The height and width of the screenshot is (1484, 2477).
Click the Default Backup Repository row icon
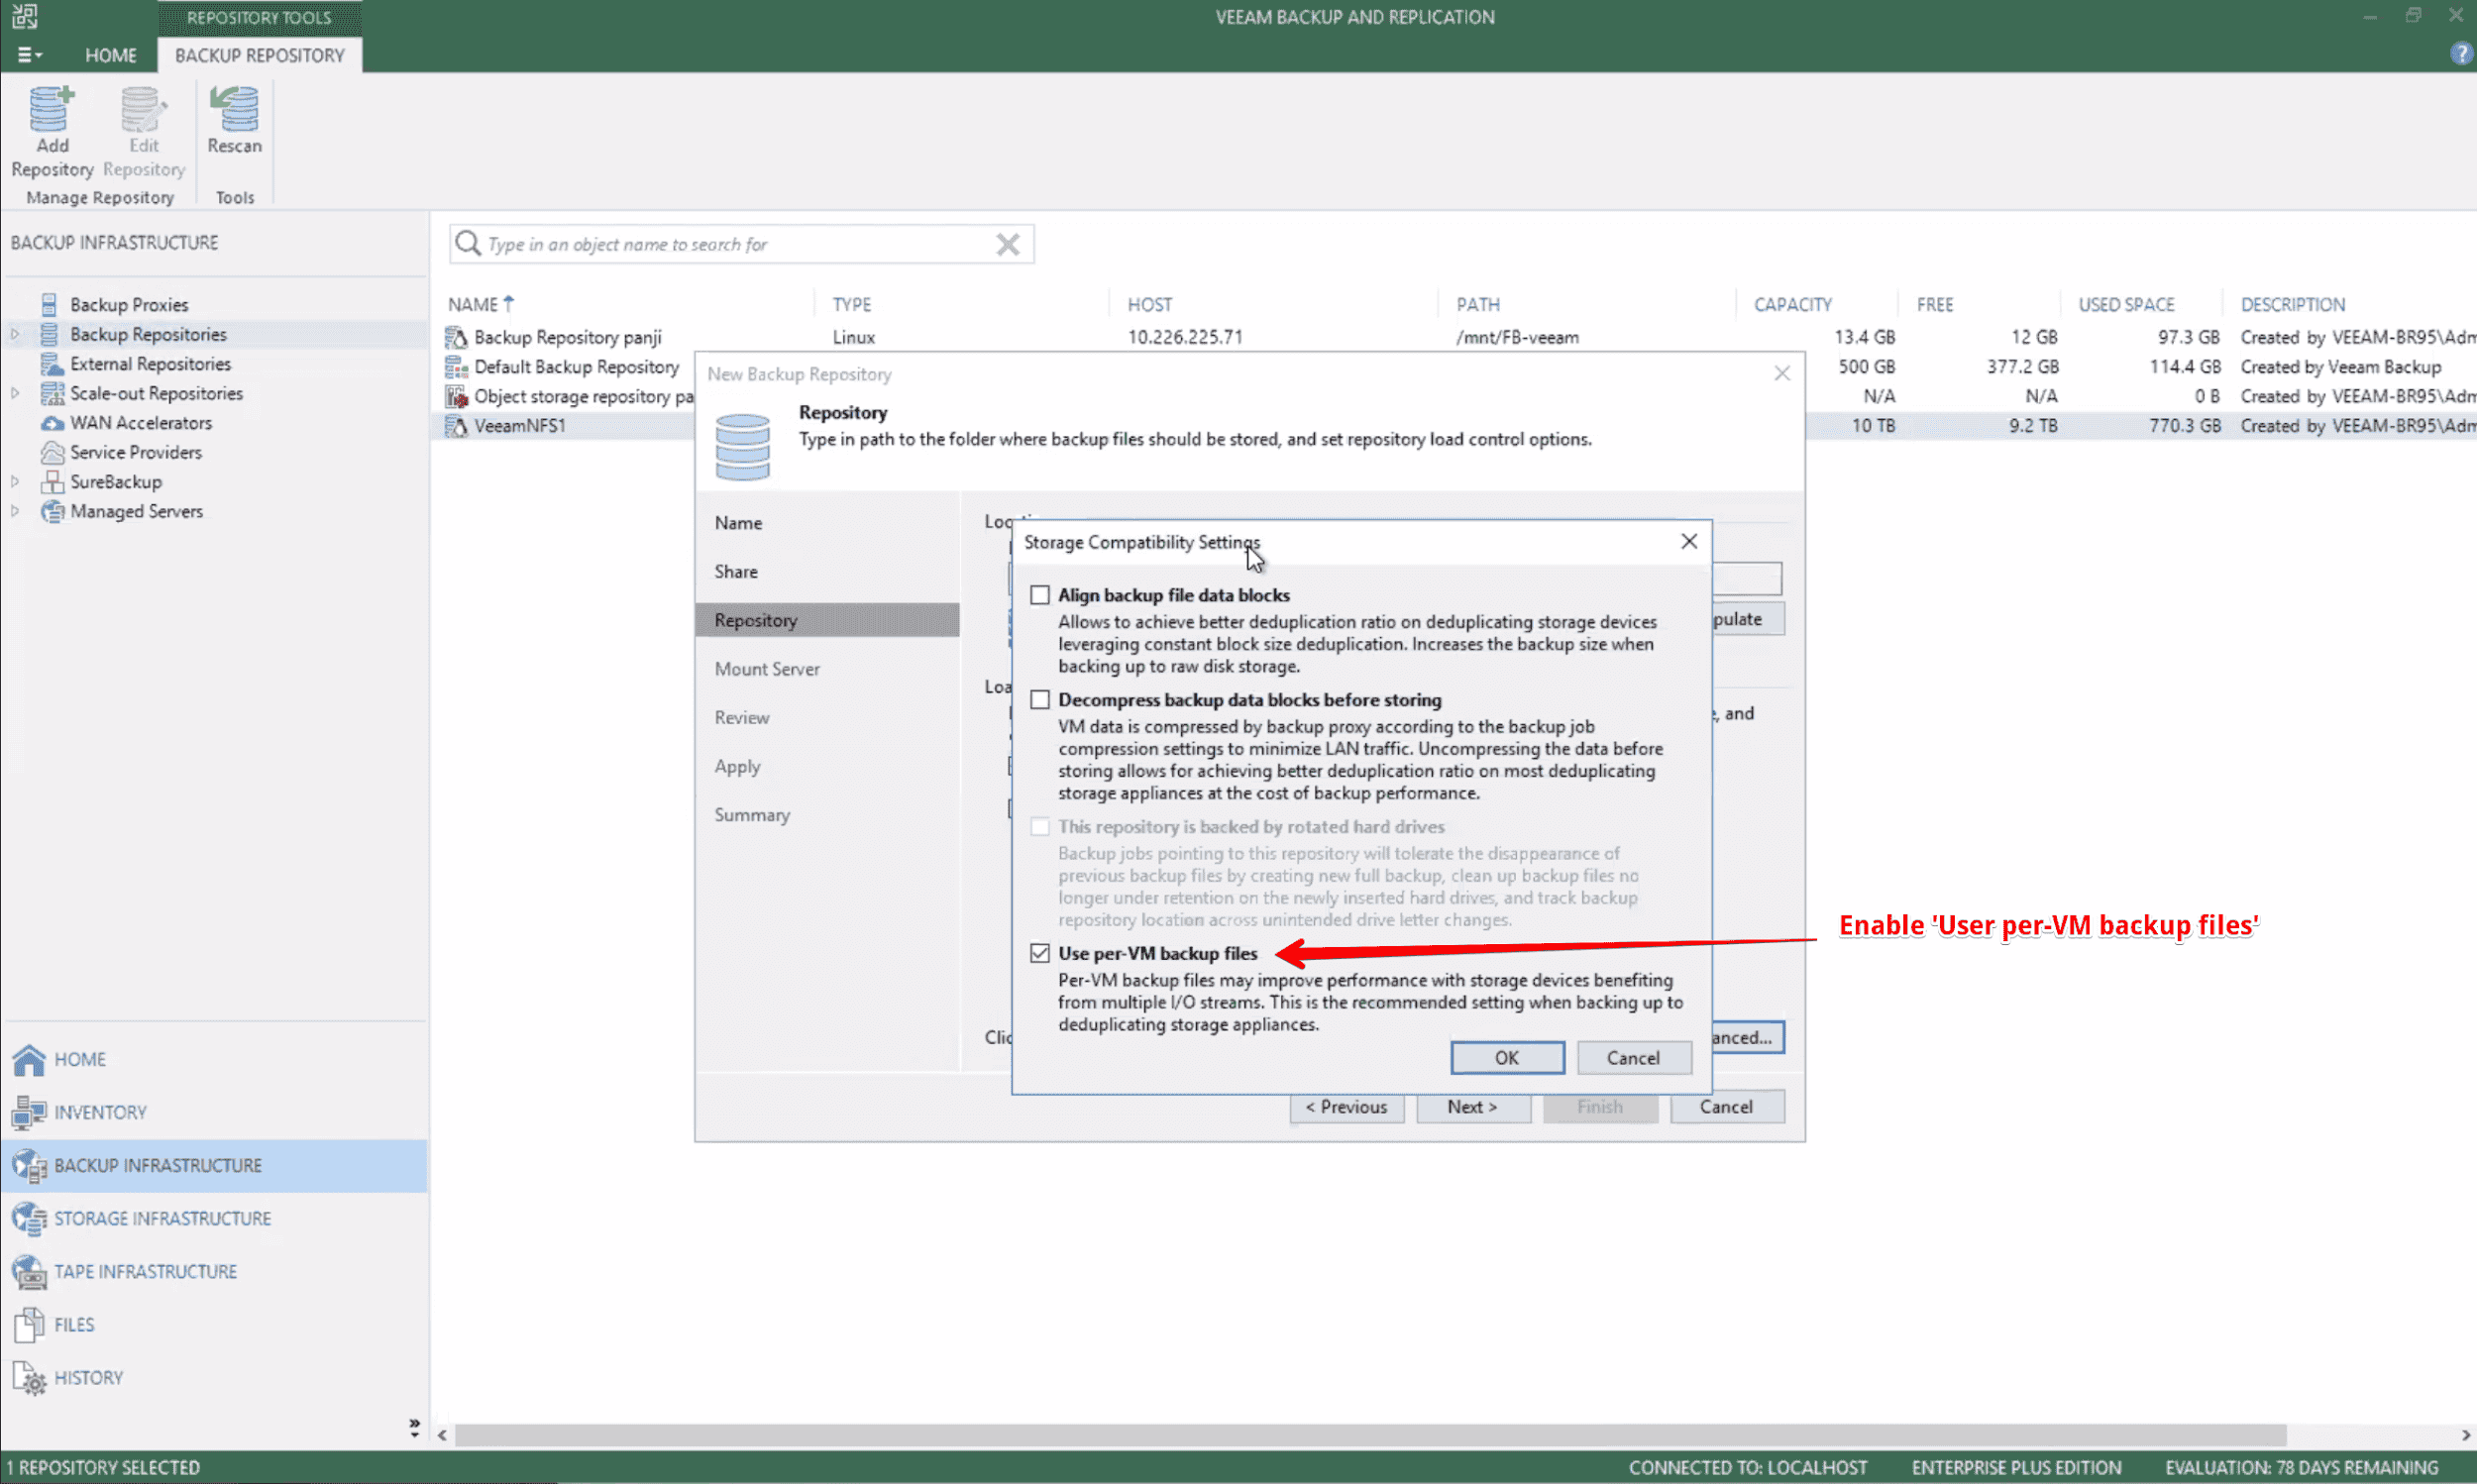tap(456, 367)
